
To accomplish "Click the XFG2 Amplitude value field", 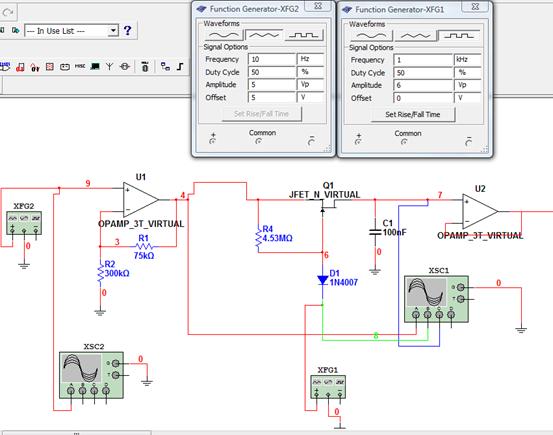I will pyautogui.click(x=272, y=85).
